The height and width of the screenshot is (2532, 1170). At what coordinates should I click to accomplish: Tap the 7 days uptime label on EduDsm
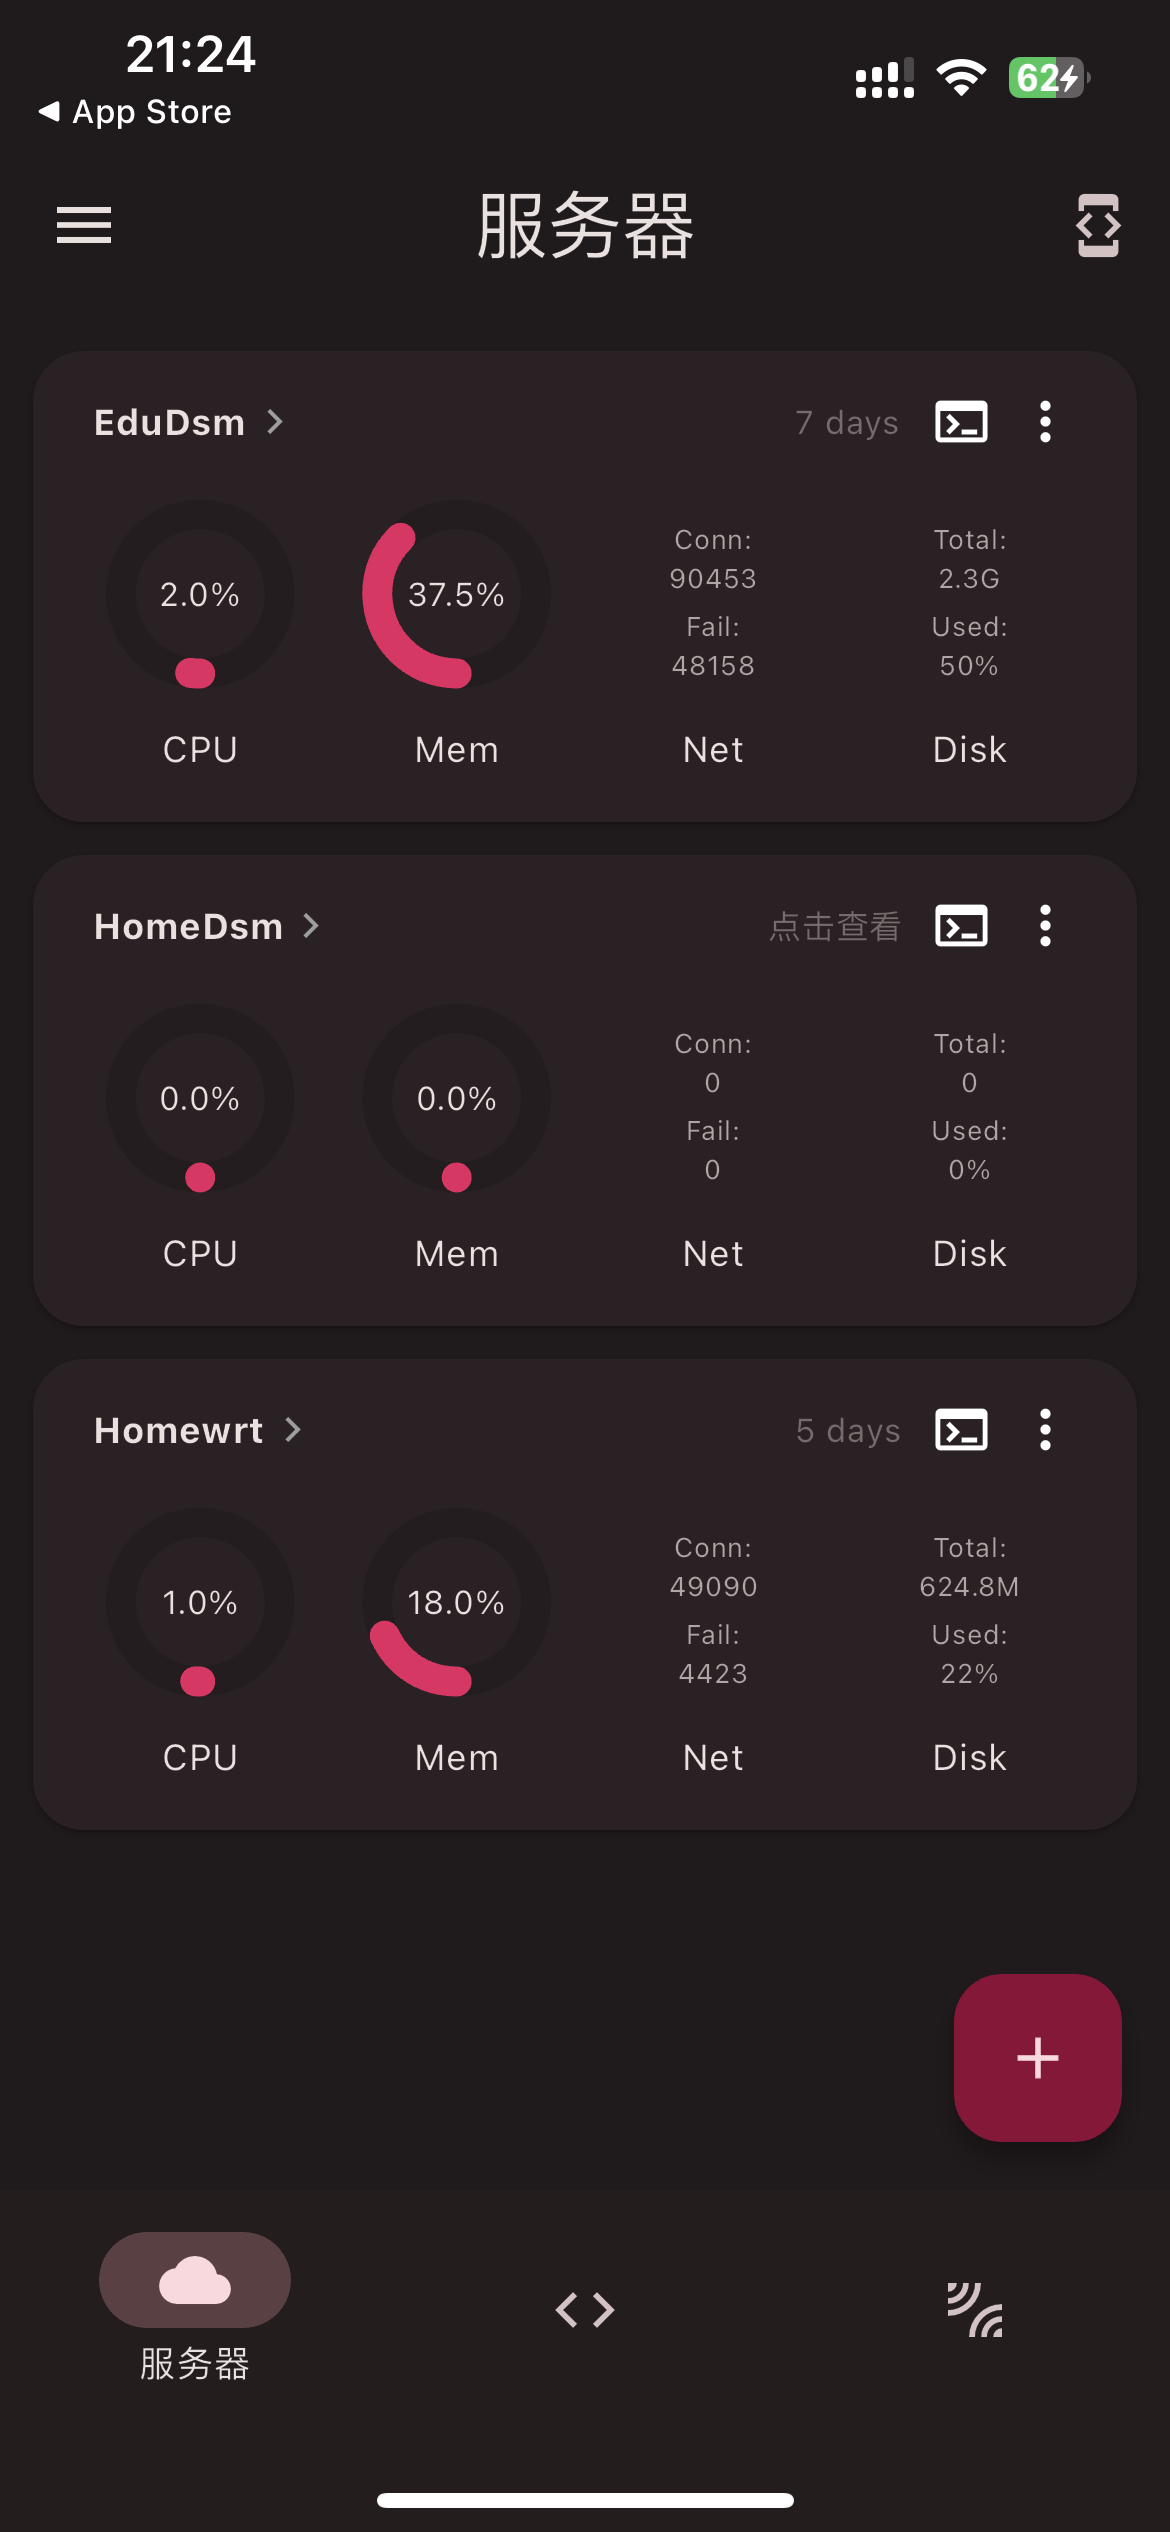pyautogui.click(x=845, y=422)
